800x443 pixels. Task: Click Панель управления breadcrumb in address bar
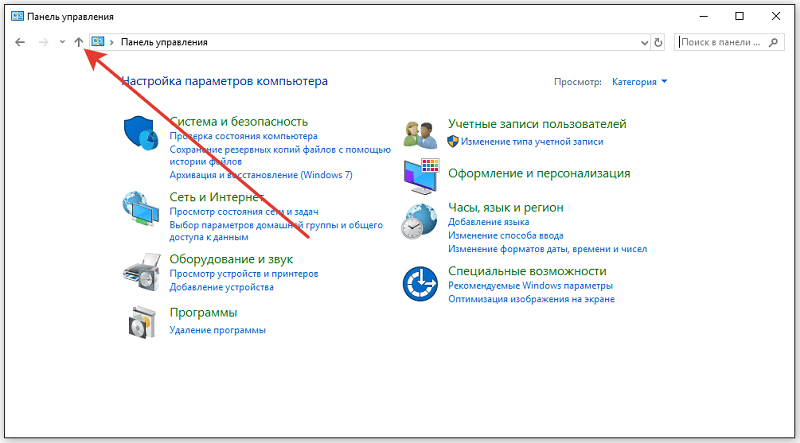pyautogui.click(x=164, y=42)
